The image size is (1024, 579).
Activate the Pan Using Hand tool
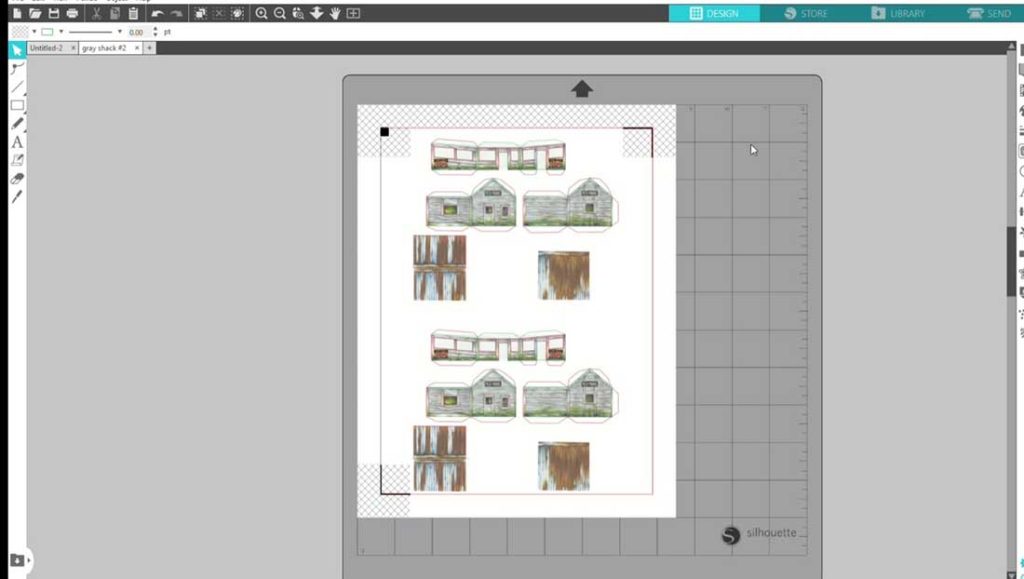pyautogui.click(x=334, y=13)
